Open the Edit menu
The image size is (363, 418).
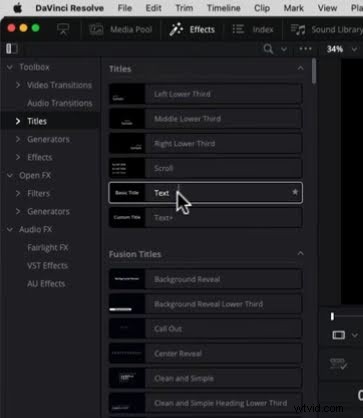coord(153,8)
